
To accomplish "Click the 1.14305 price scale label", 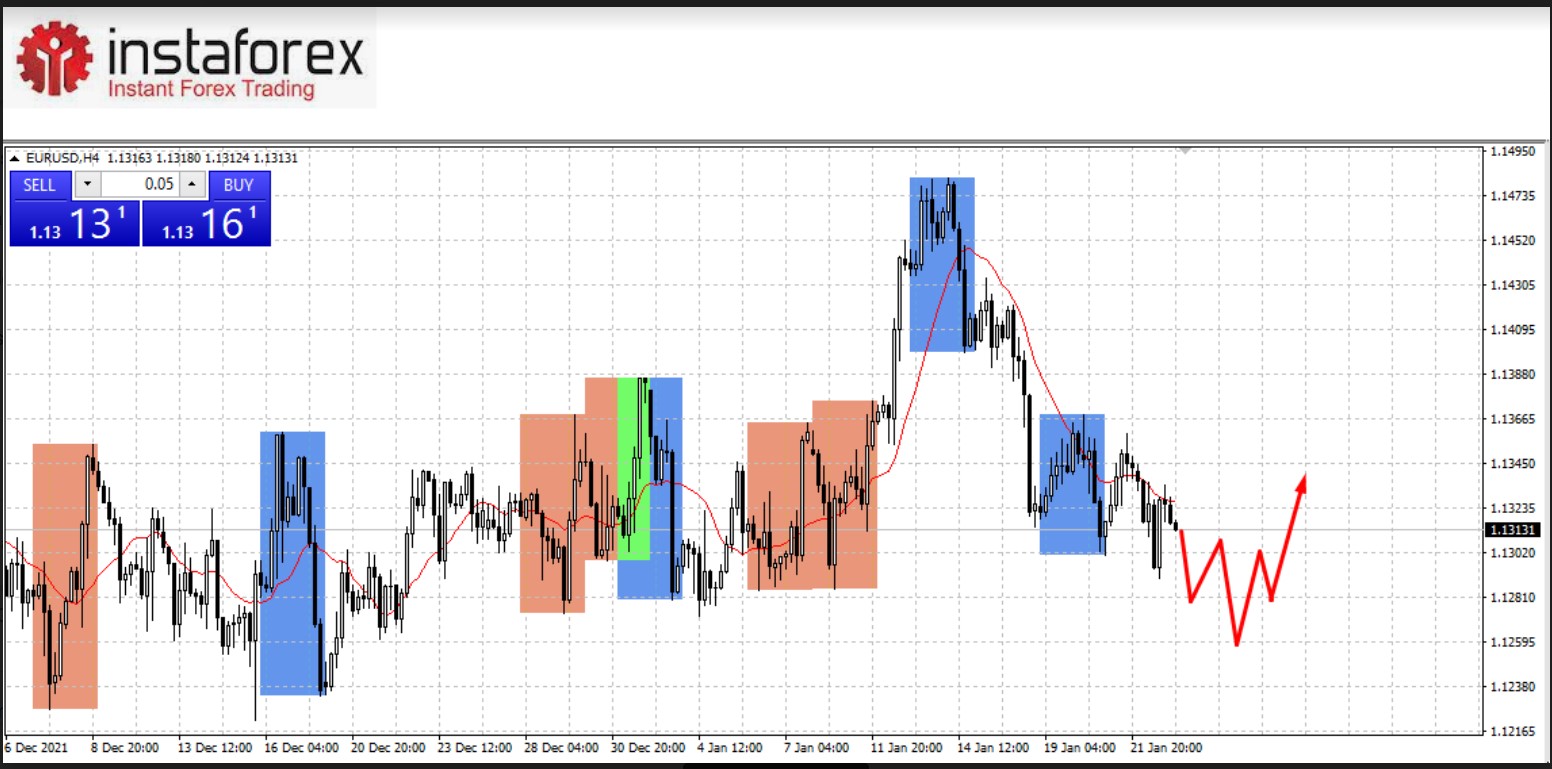I will (x=1512, y=286).
